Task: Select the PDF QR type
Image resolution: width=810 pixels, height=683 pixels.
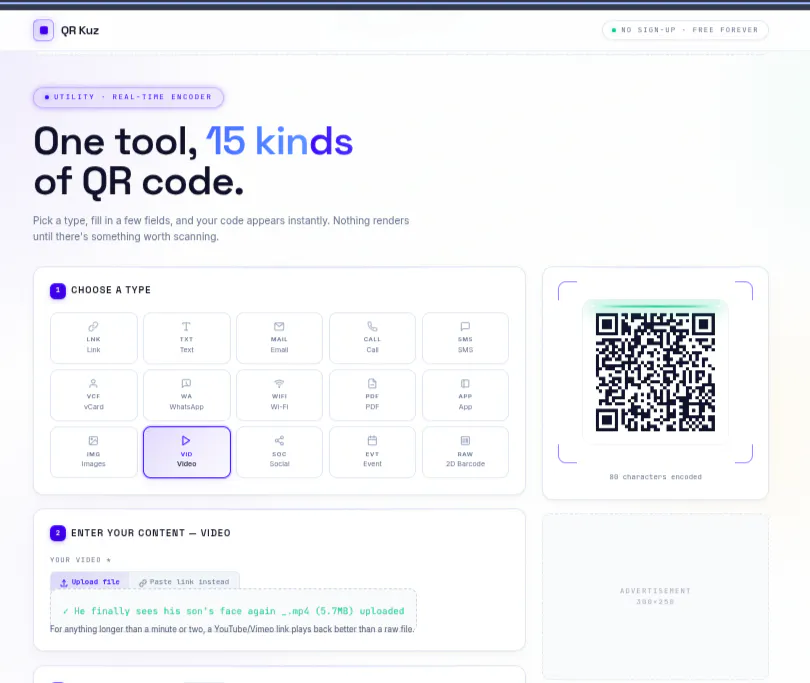Action: [x=372, y=395]
